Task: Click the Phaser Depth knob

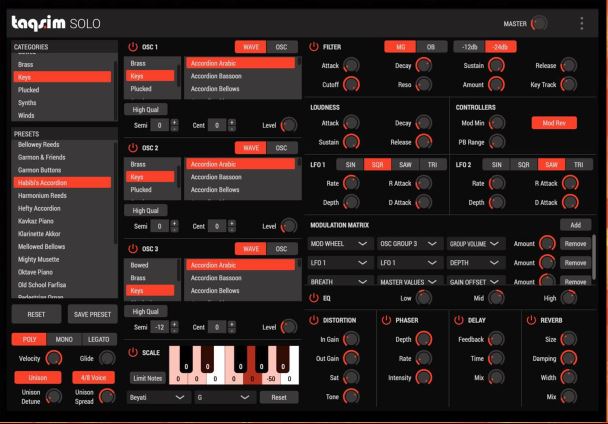Action: click(423, 339)
